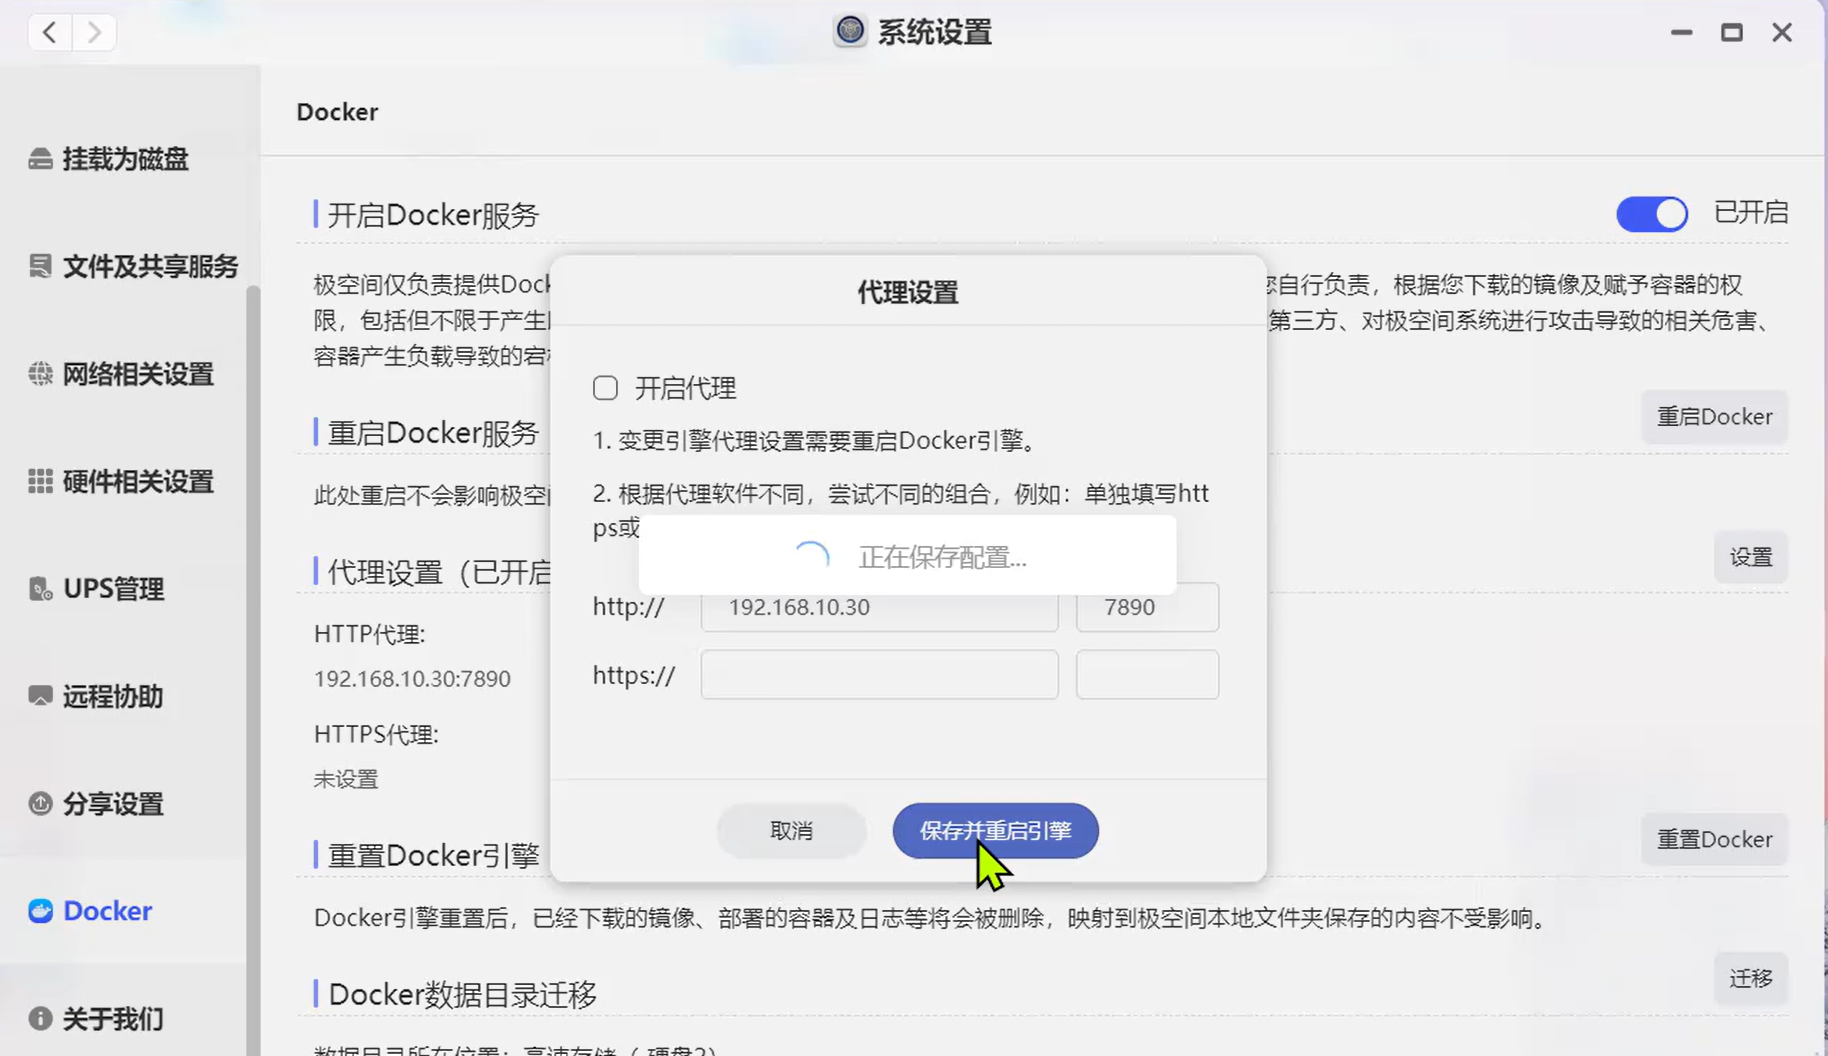Click the mount-as-disk sidebar icon

click(x=40, y=159)
